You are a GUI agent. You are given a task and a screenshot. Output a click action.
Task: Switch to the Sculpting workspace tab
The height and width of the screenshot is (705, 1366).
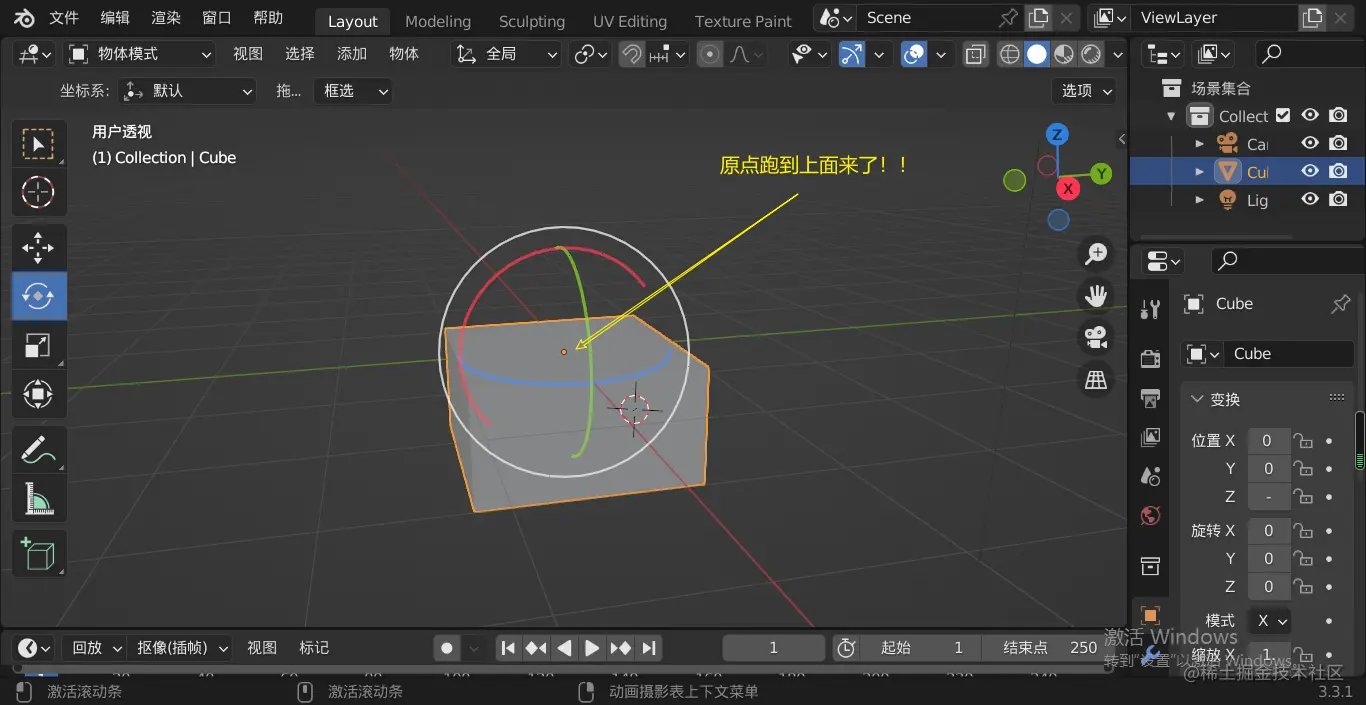point(531,21)
